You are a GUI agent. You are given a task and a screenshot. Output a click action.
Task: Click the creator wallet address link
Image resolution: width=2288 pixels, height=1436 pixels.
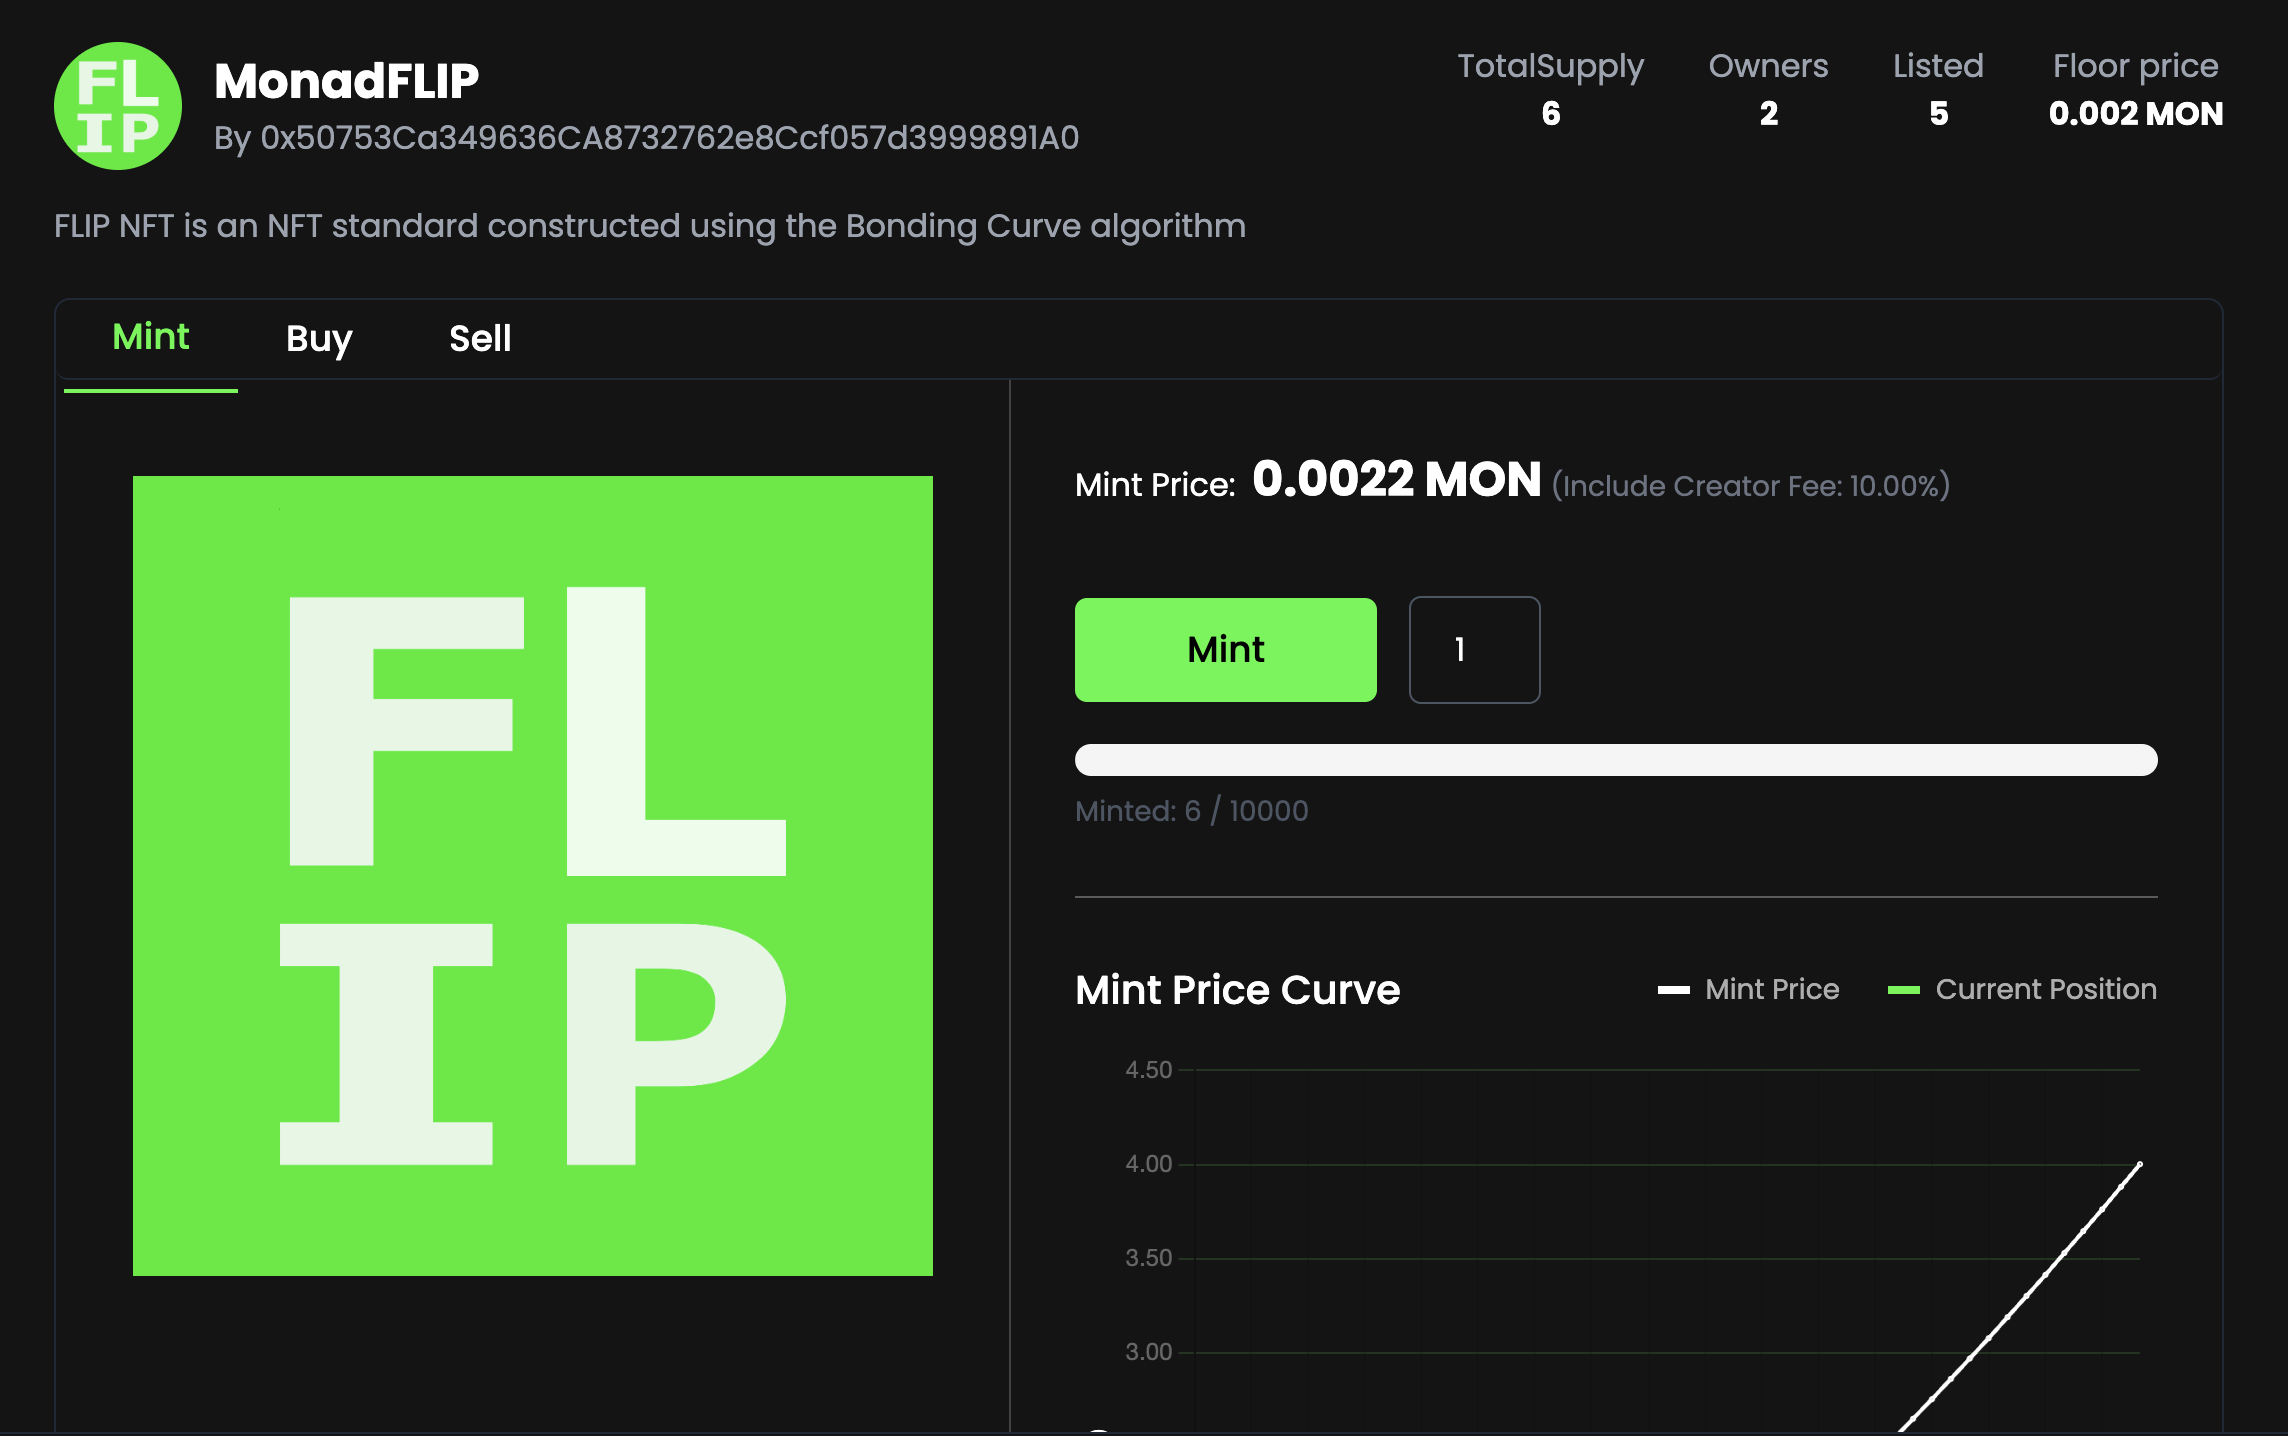[x=669, y=138]
